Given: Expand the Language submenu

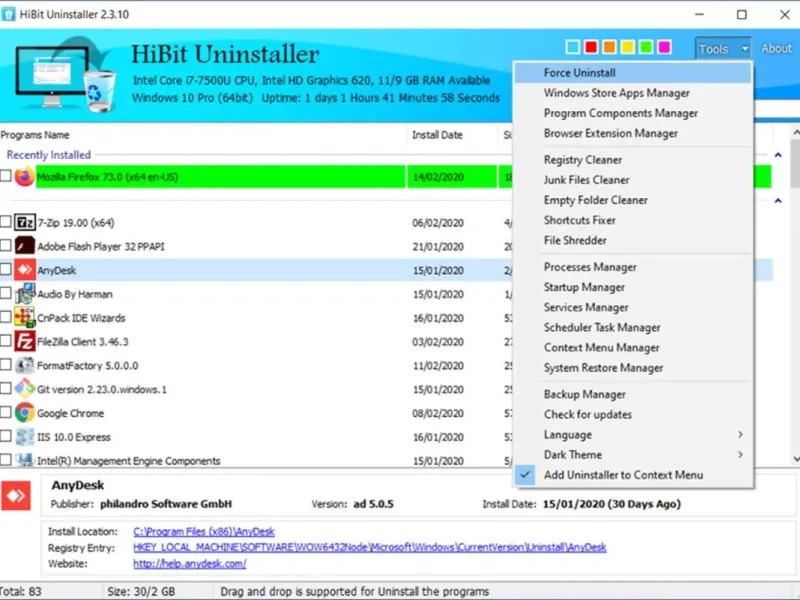Looking at the screenshot, I should click(x=633, y=435).
